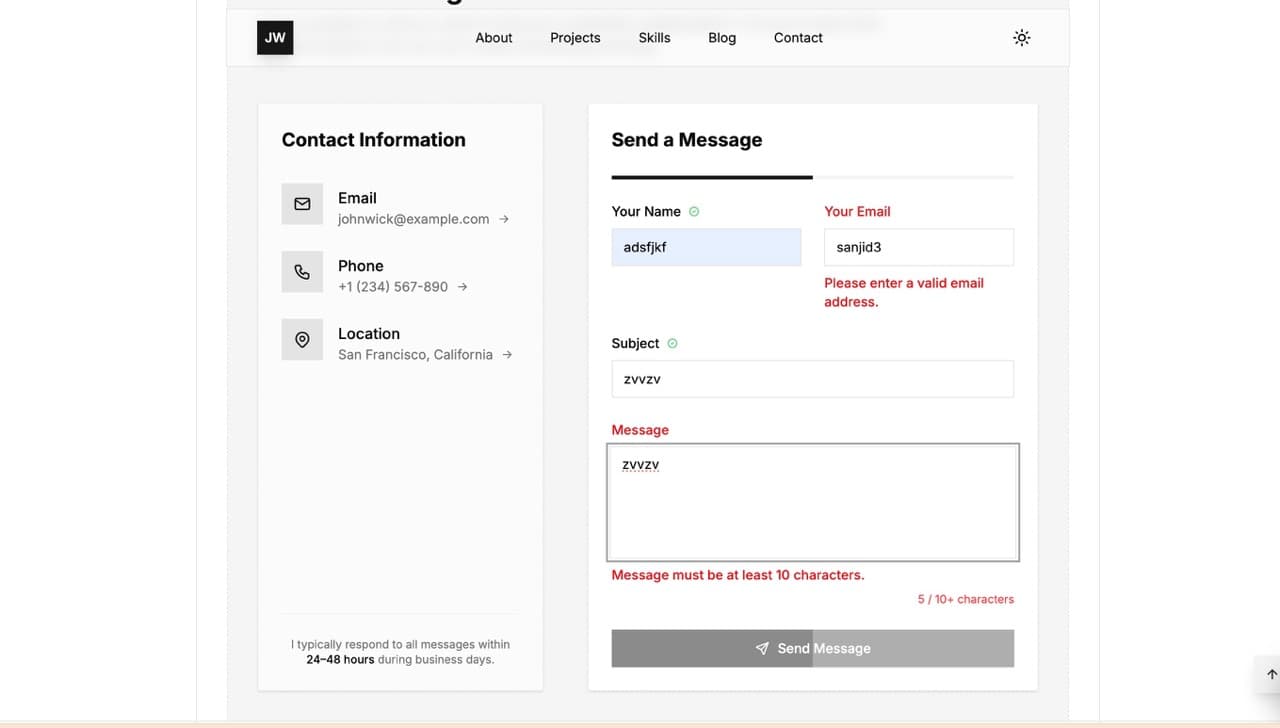The height and width of the screenshot is (728, 1280).
Task: Click arrow next to johnwick@example.com
Action: click(x=504, y=219)
